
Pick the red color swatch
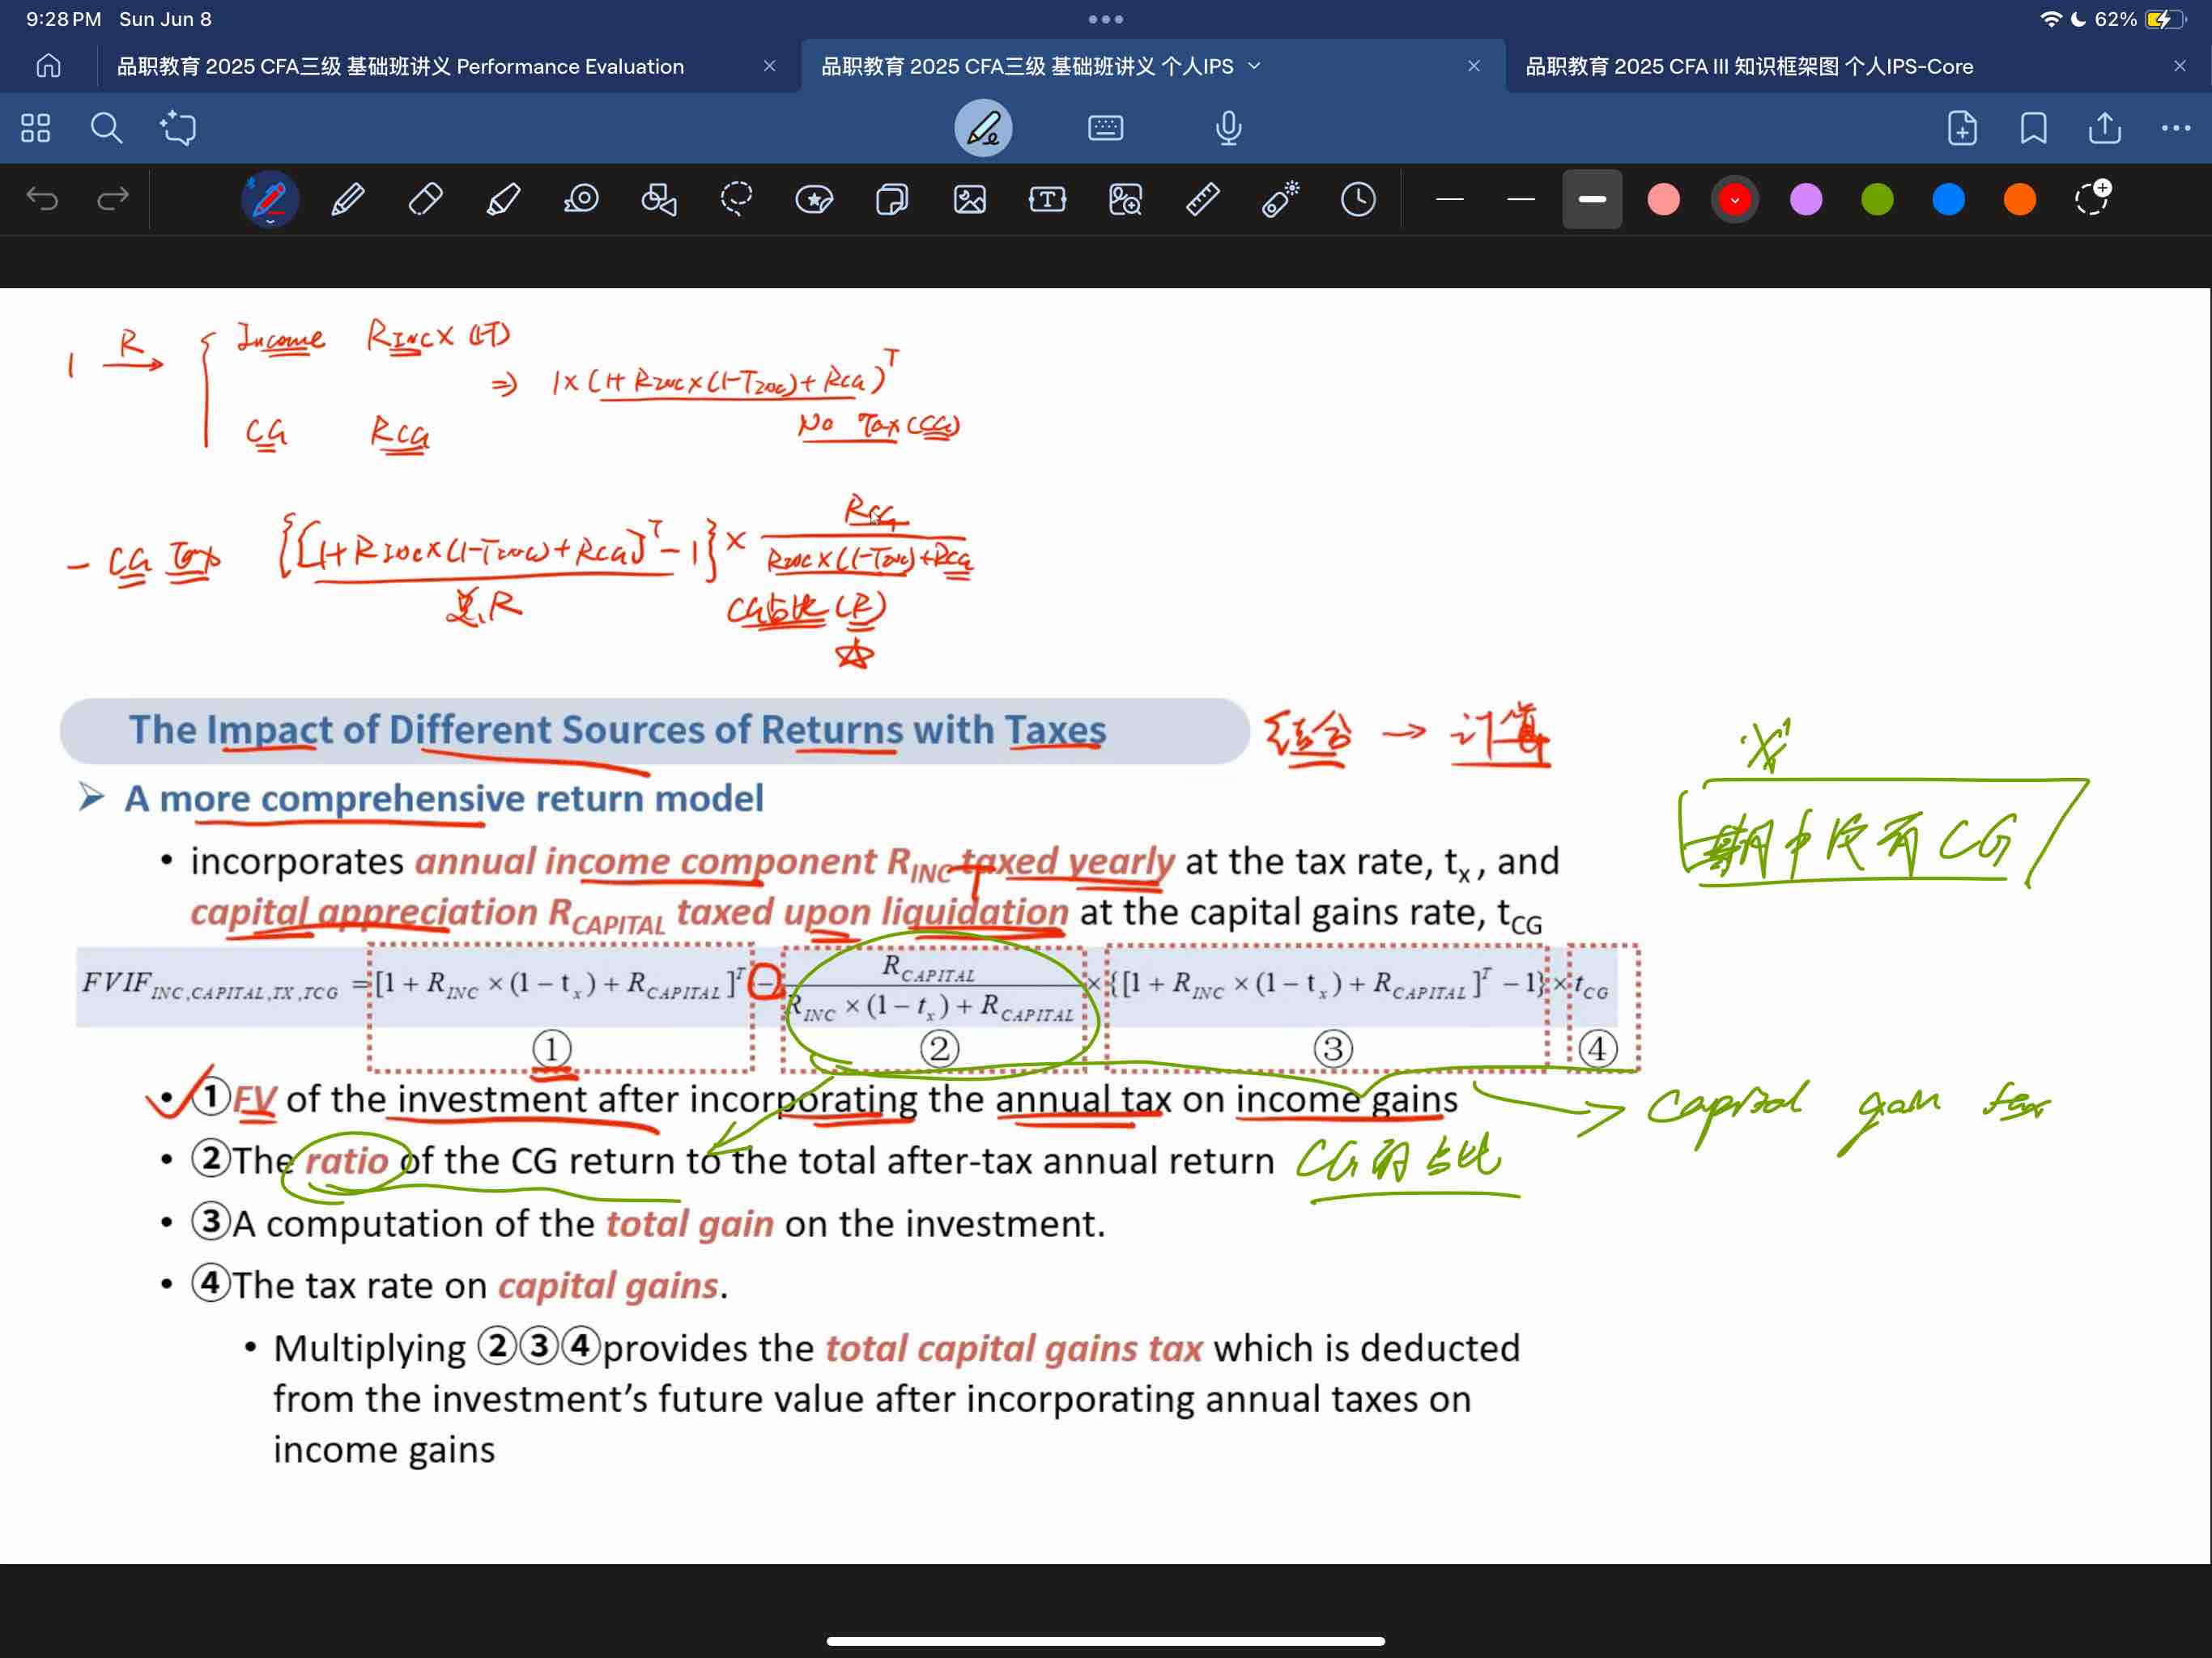pyautogui.click(x=1734, y=199)
